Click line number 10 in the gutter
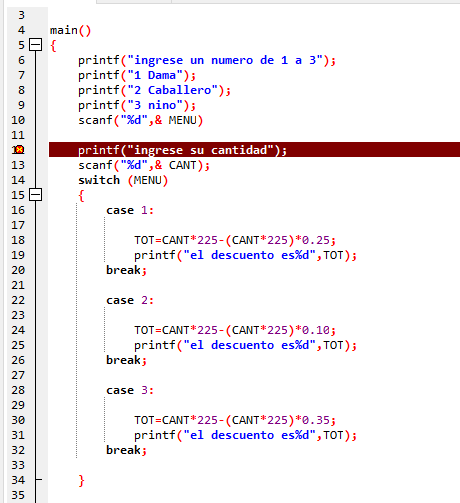460x503 pixels. [18, 120]
